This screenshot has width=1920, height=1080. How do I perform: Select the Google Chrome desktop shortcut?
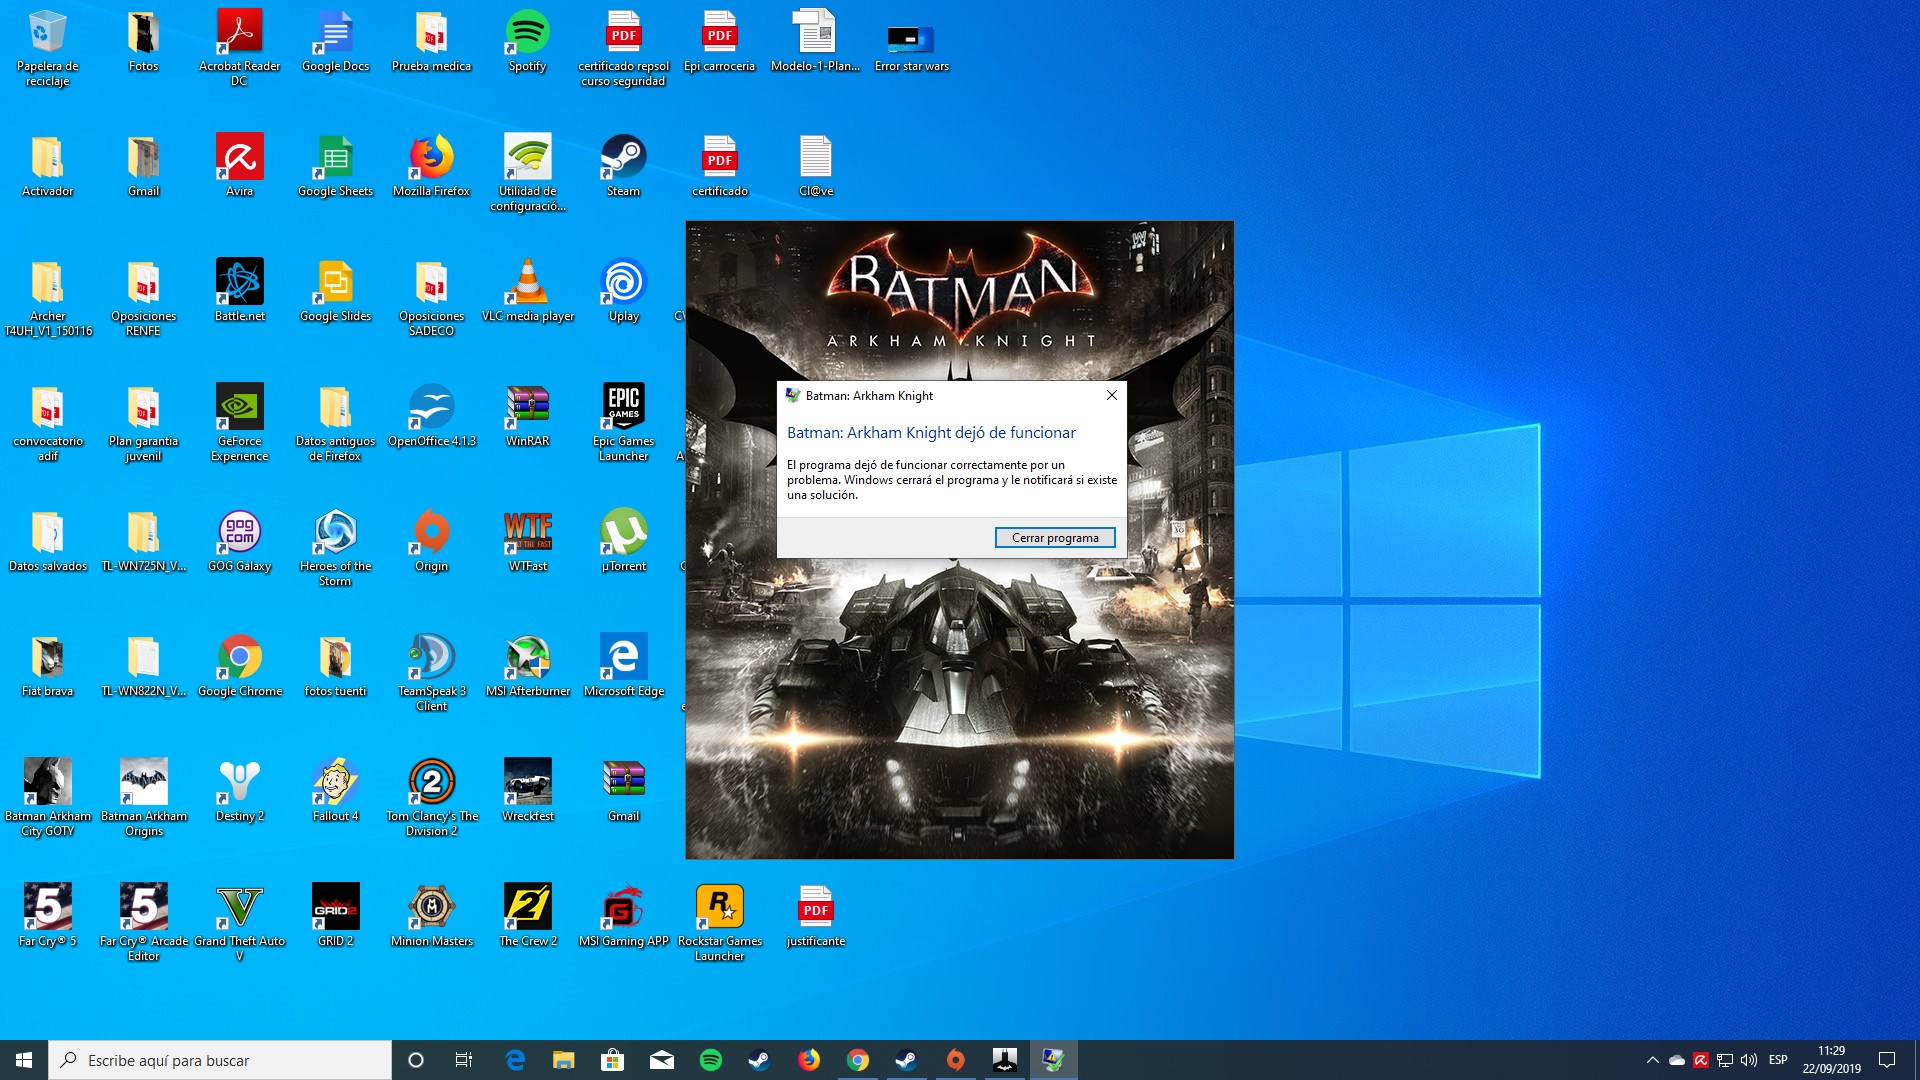coord(239,665)
